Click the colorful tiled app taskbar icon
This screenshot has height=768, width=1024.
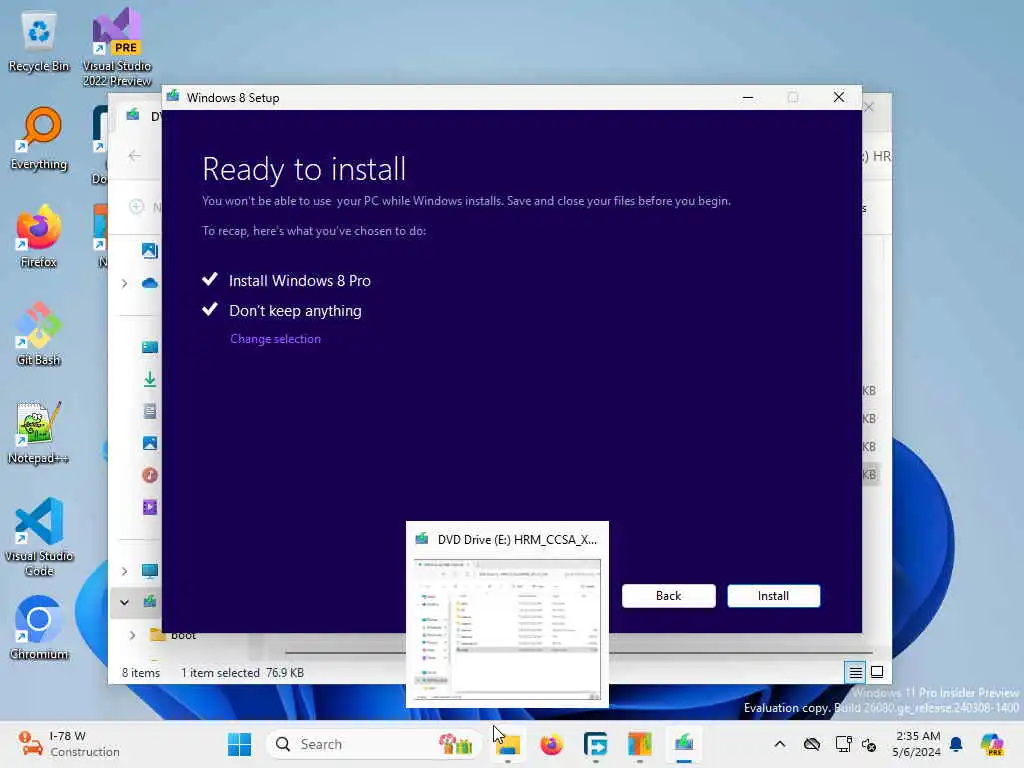(639, 744)
